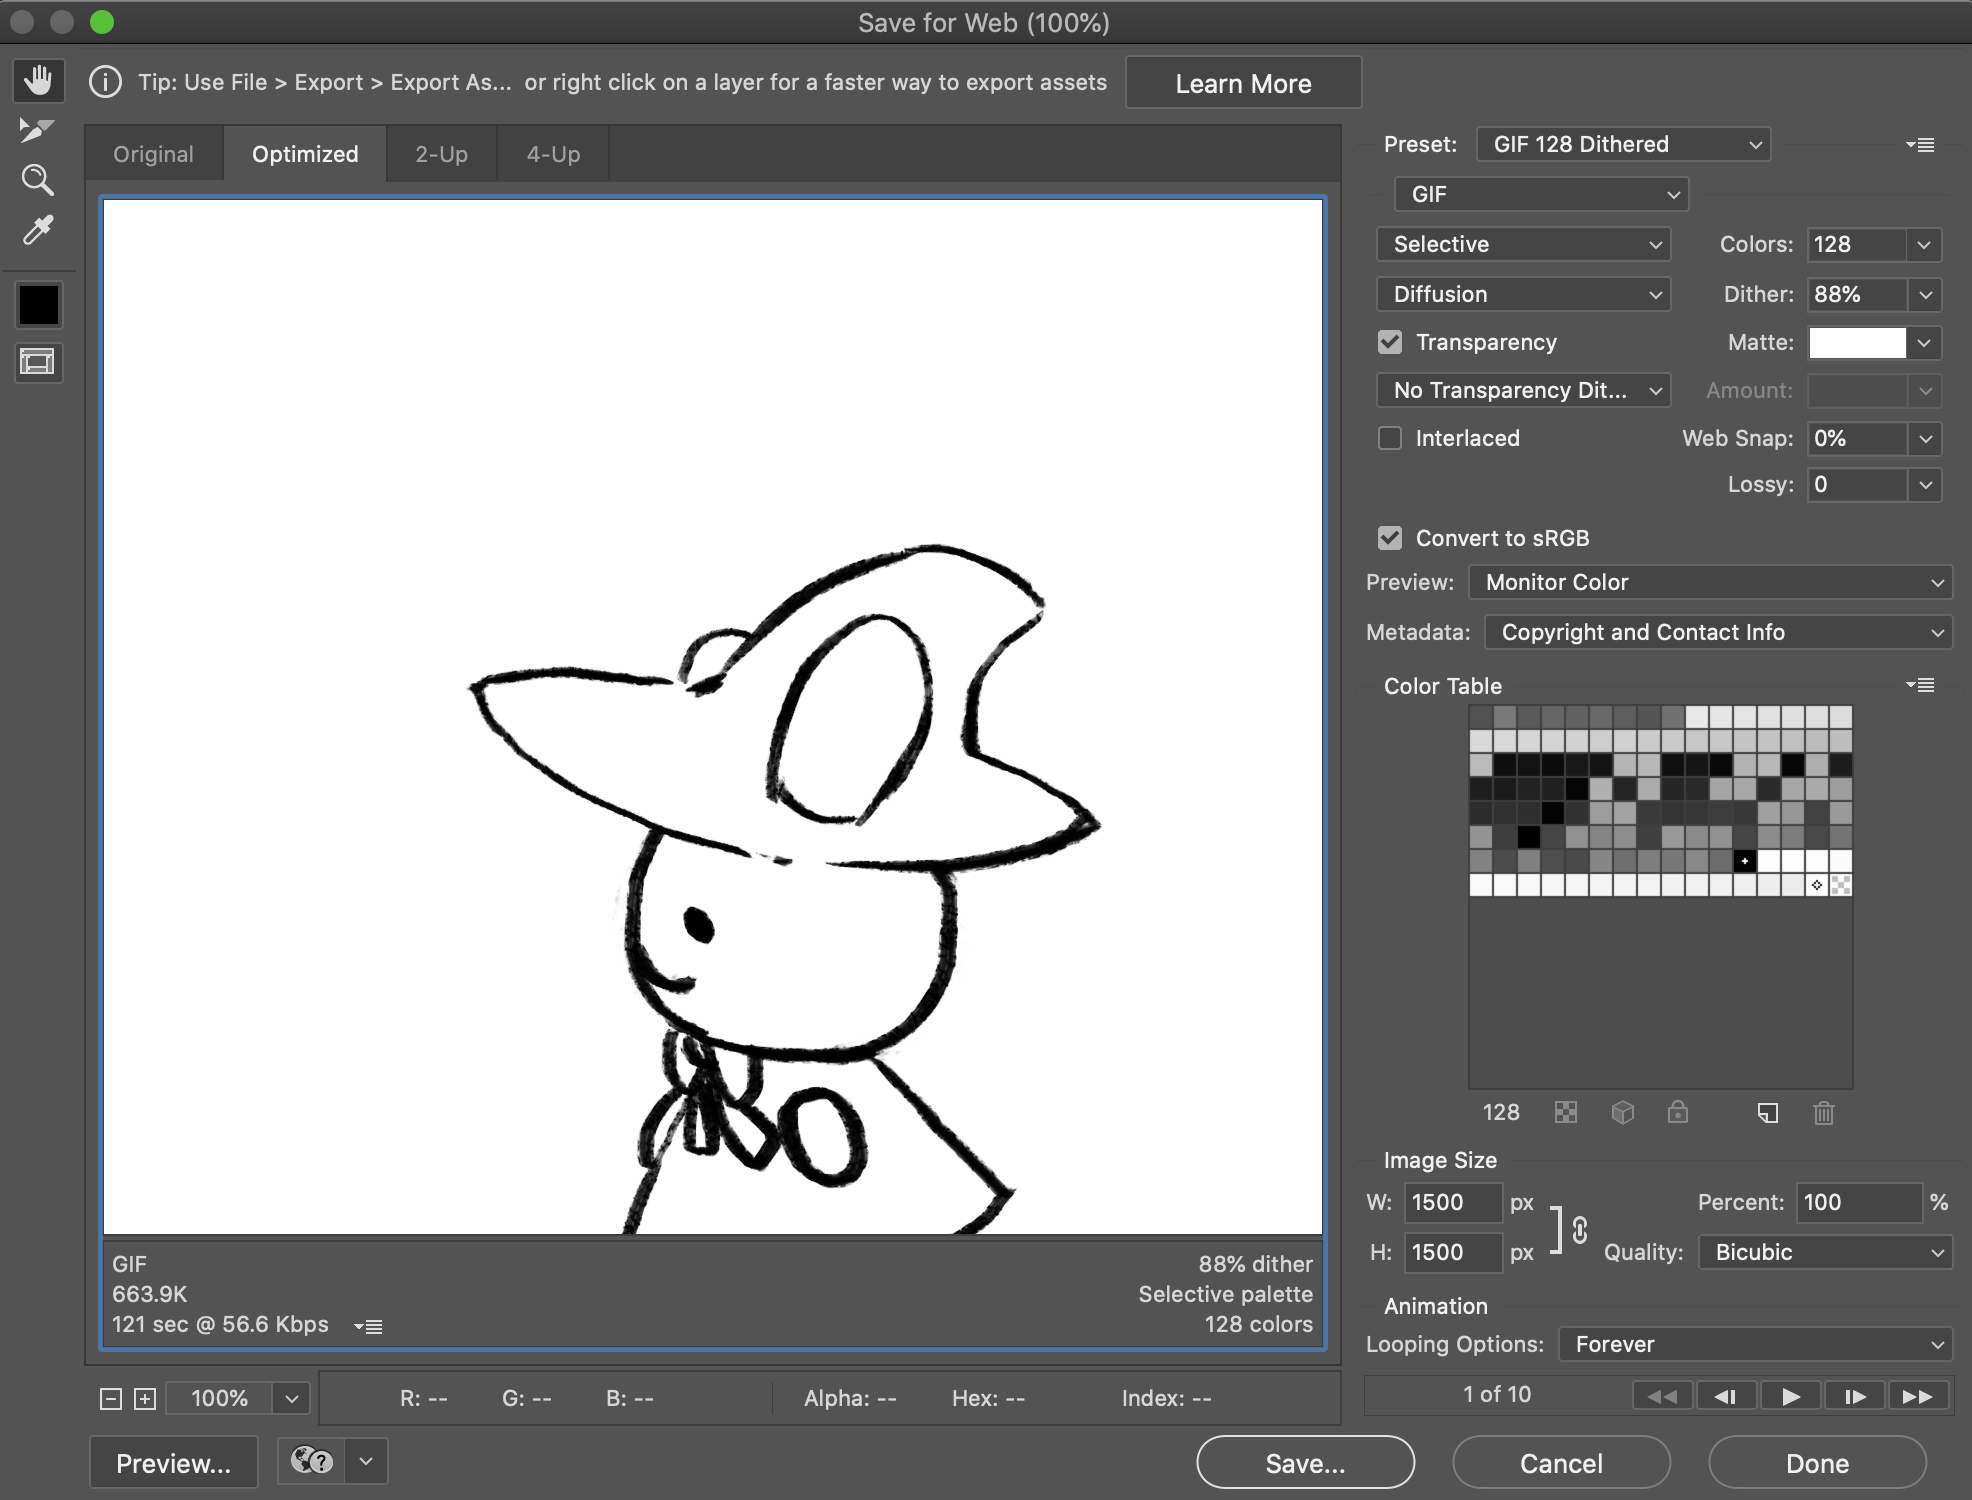The width and height of the screenshot is (1972, 1500).
Task: Advance to the next animation frame
Action: click(1852, 1394)
